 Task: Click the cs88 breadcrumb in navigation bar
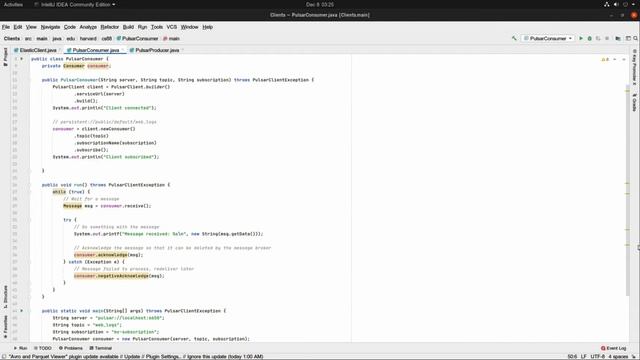107,38
